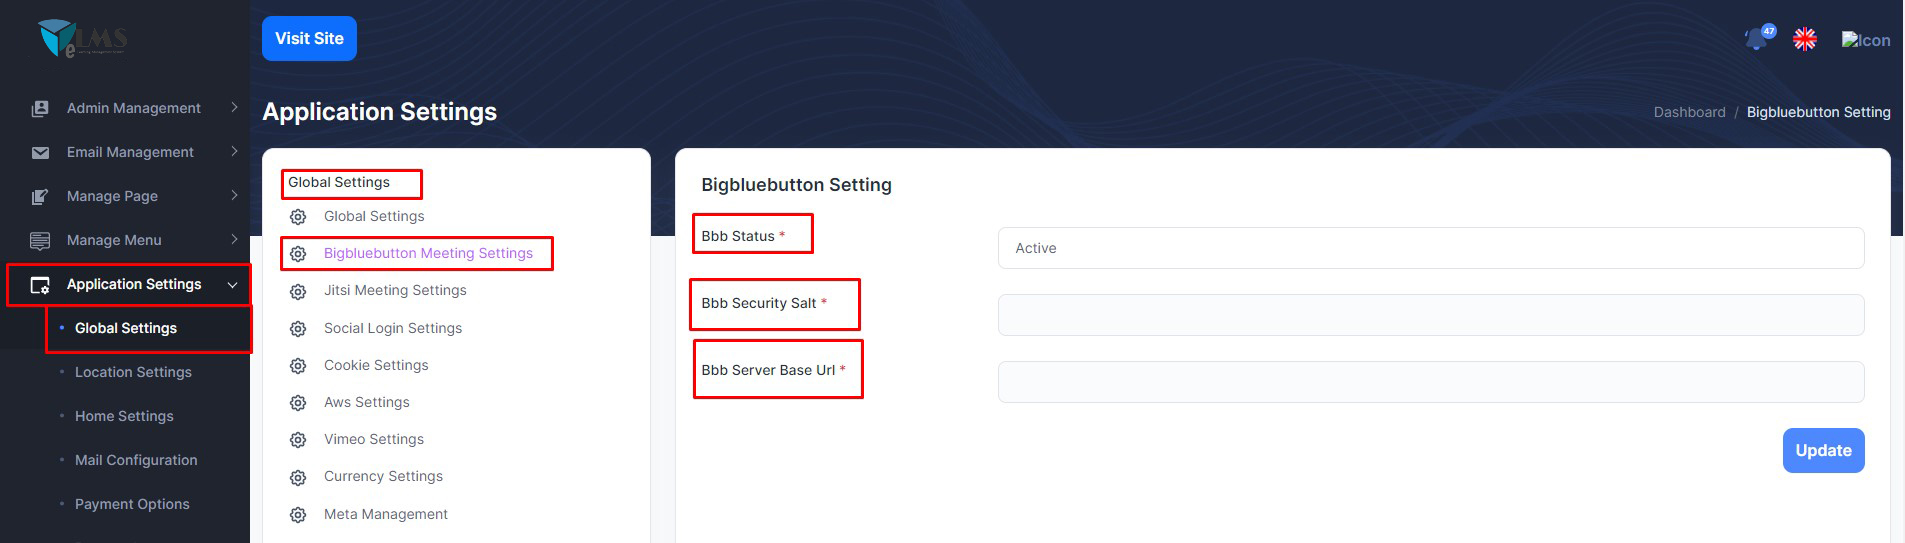The height and width of the screenshot is (543, 1905).
Task: Expand the Admin Management chevron
Action: pyautogui.click(x=234, y=107)
